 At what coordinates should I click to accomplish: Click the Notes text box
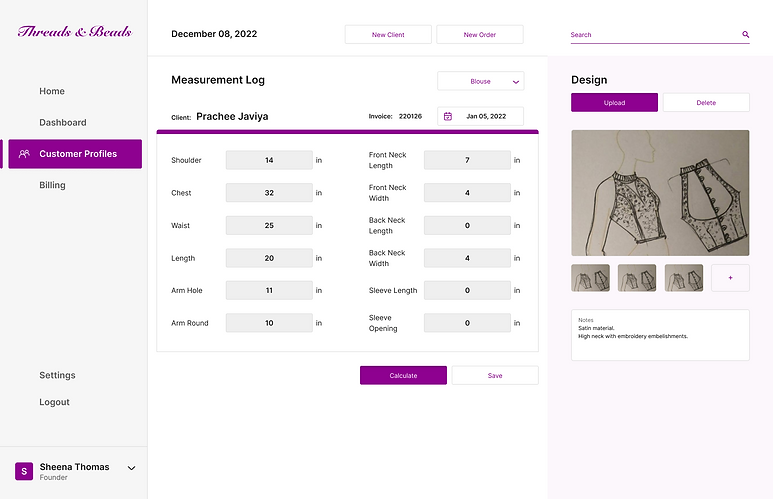click(660, 335)
